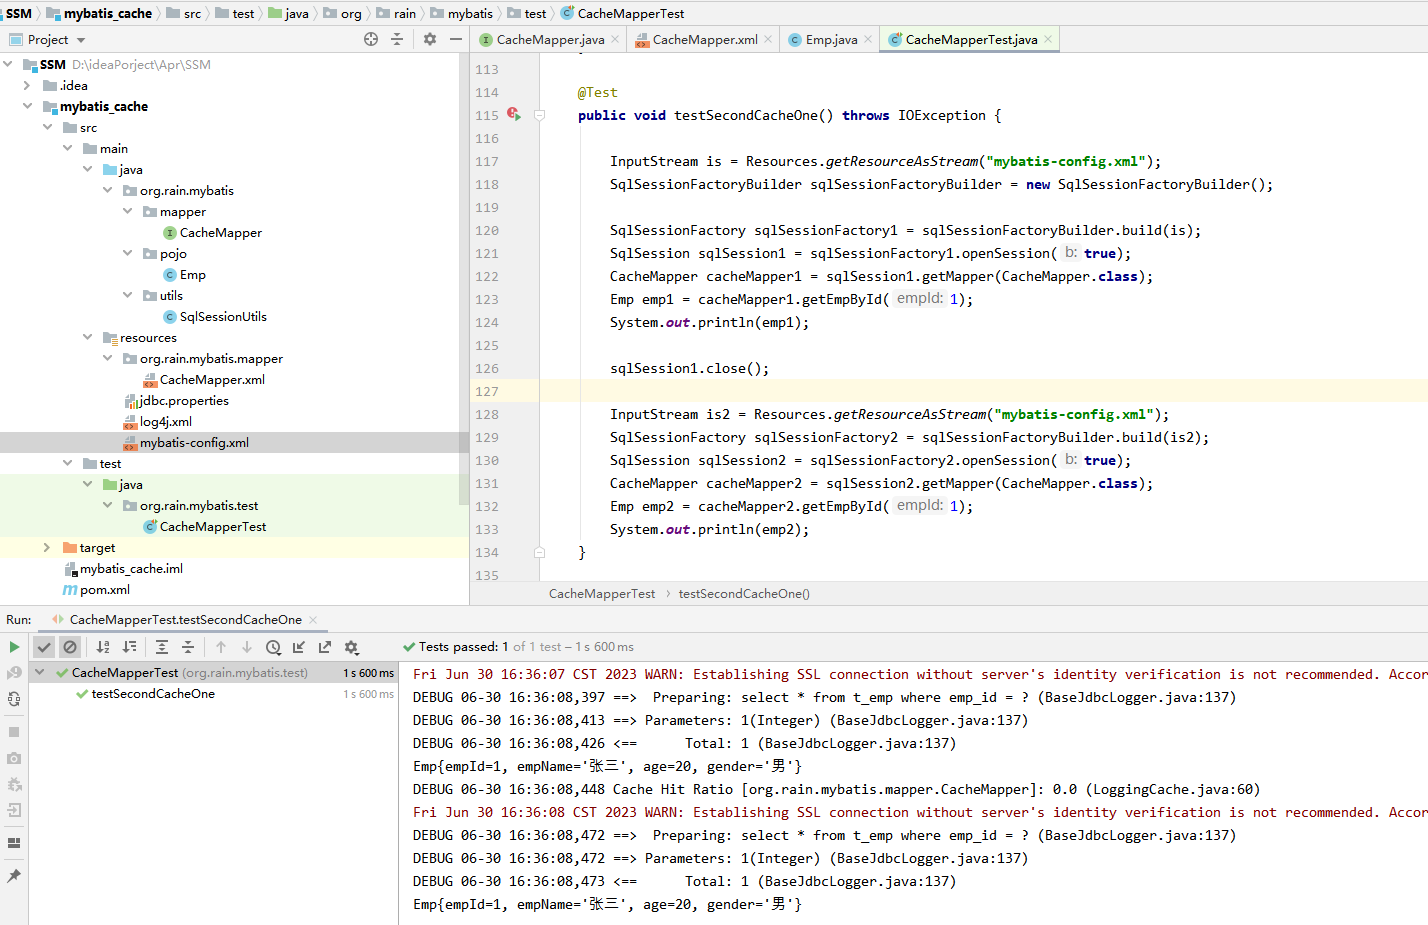Click the Exit icon in the Run sidebar
The image size is (1428, 925).
[x=14, y=810]
